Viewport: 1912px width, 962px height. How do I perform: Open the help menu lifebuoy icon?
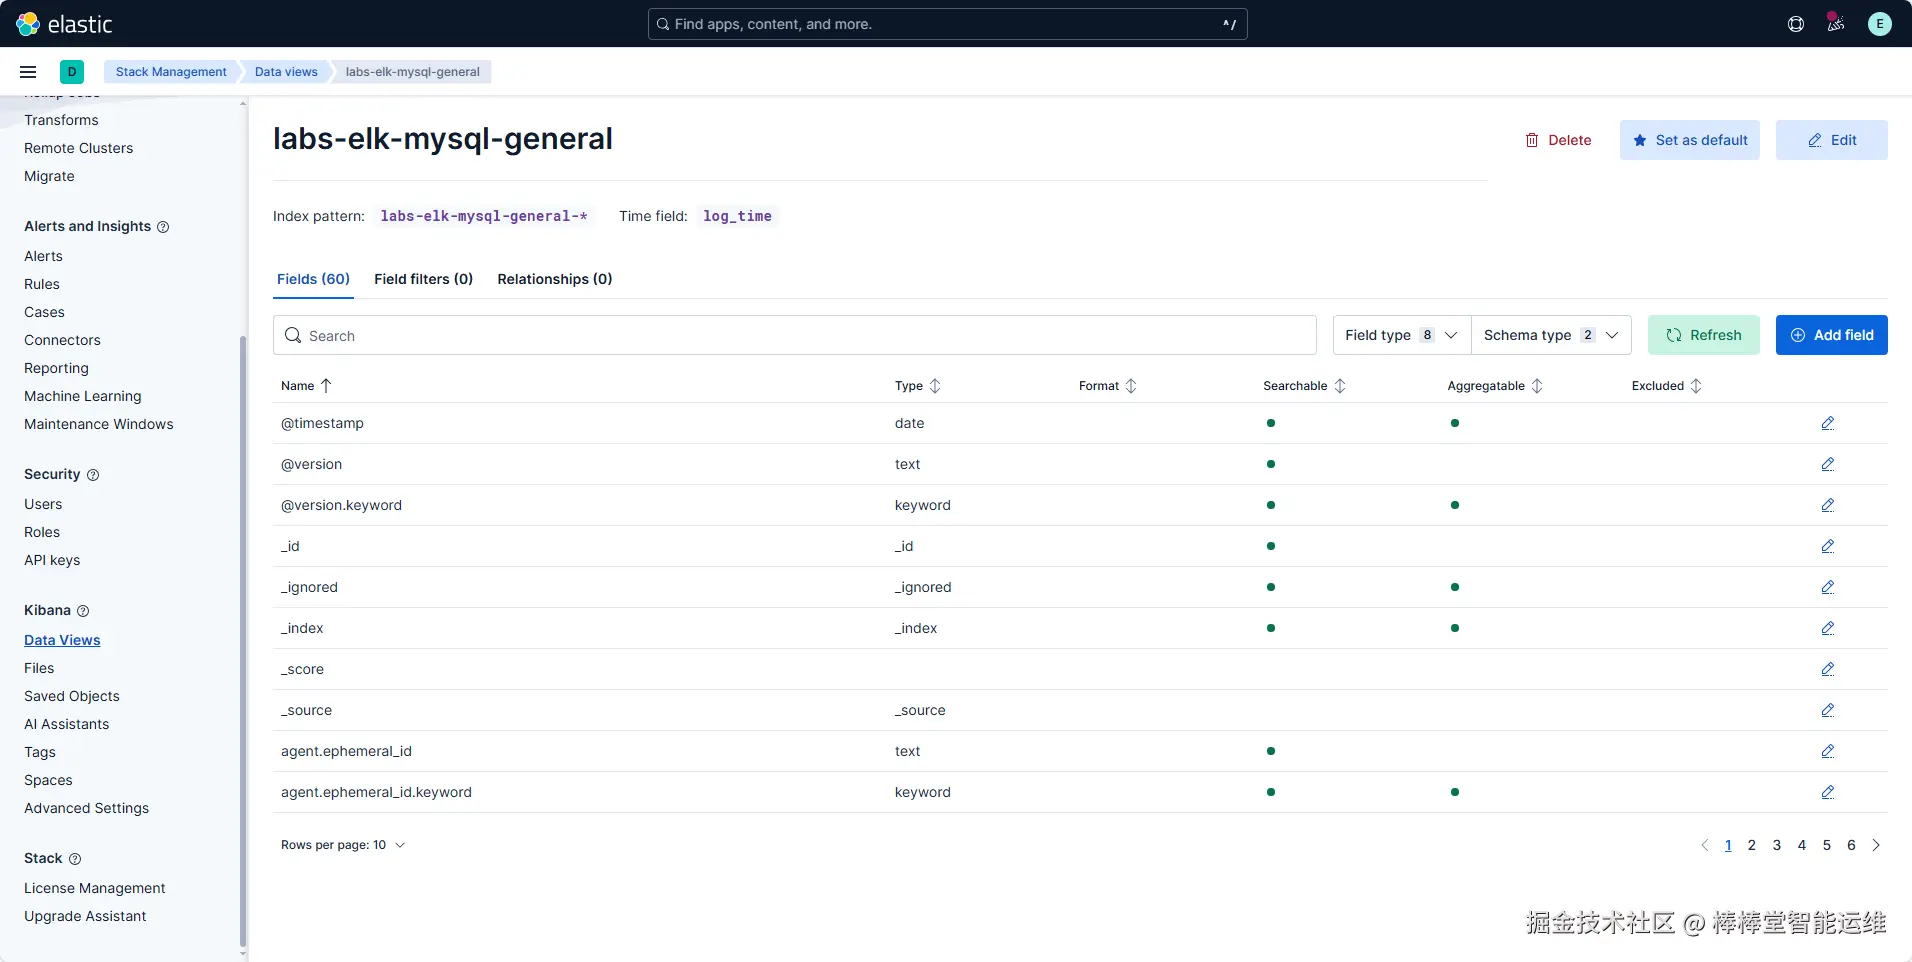coord(1796,24)
